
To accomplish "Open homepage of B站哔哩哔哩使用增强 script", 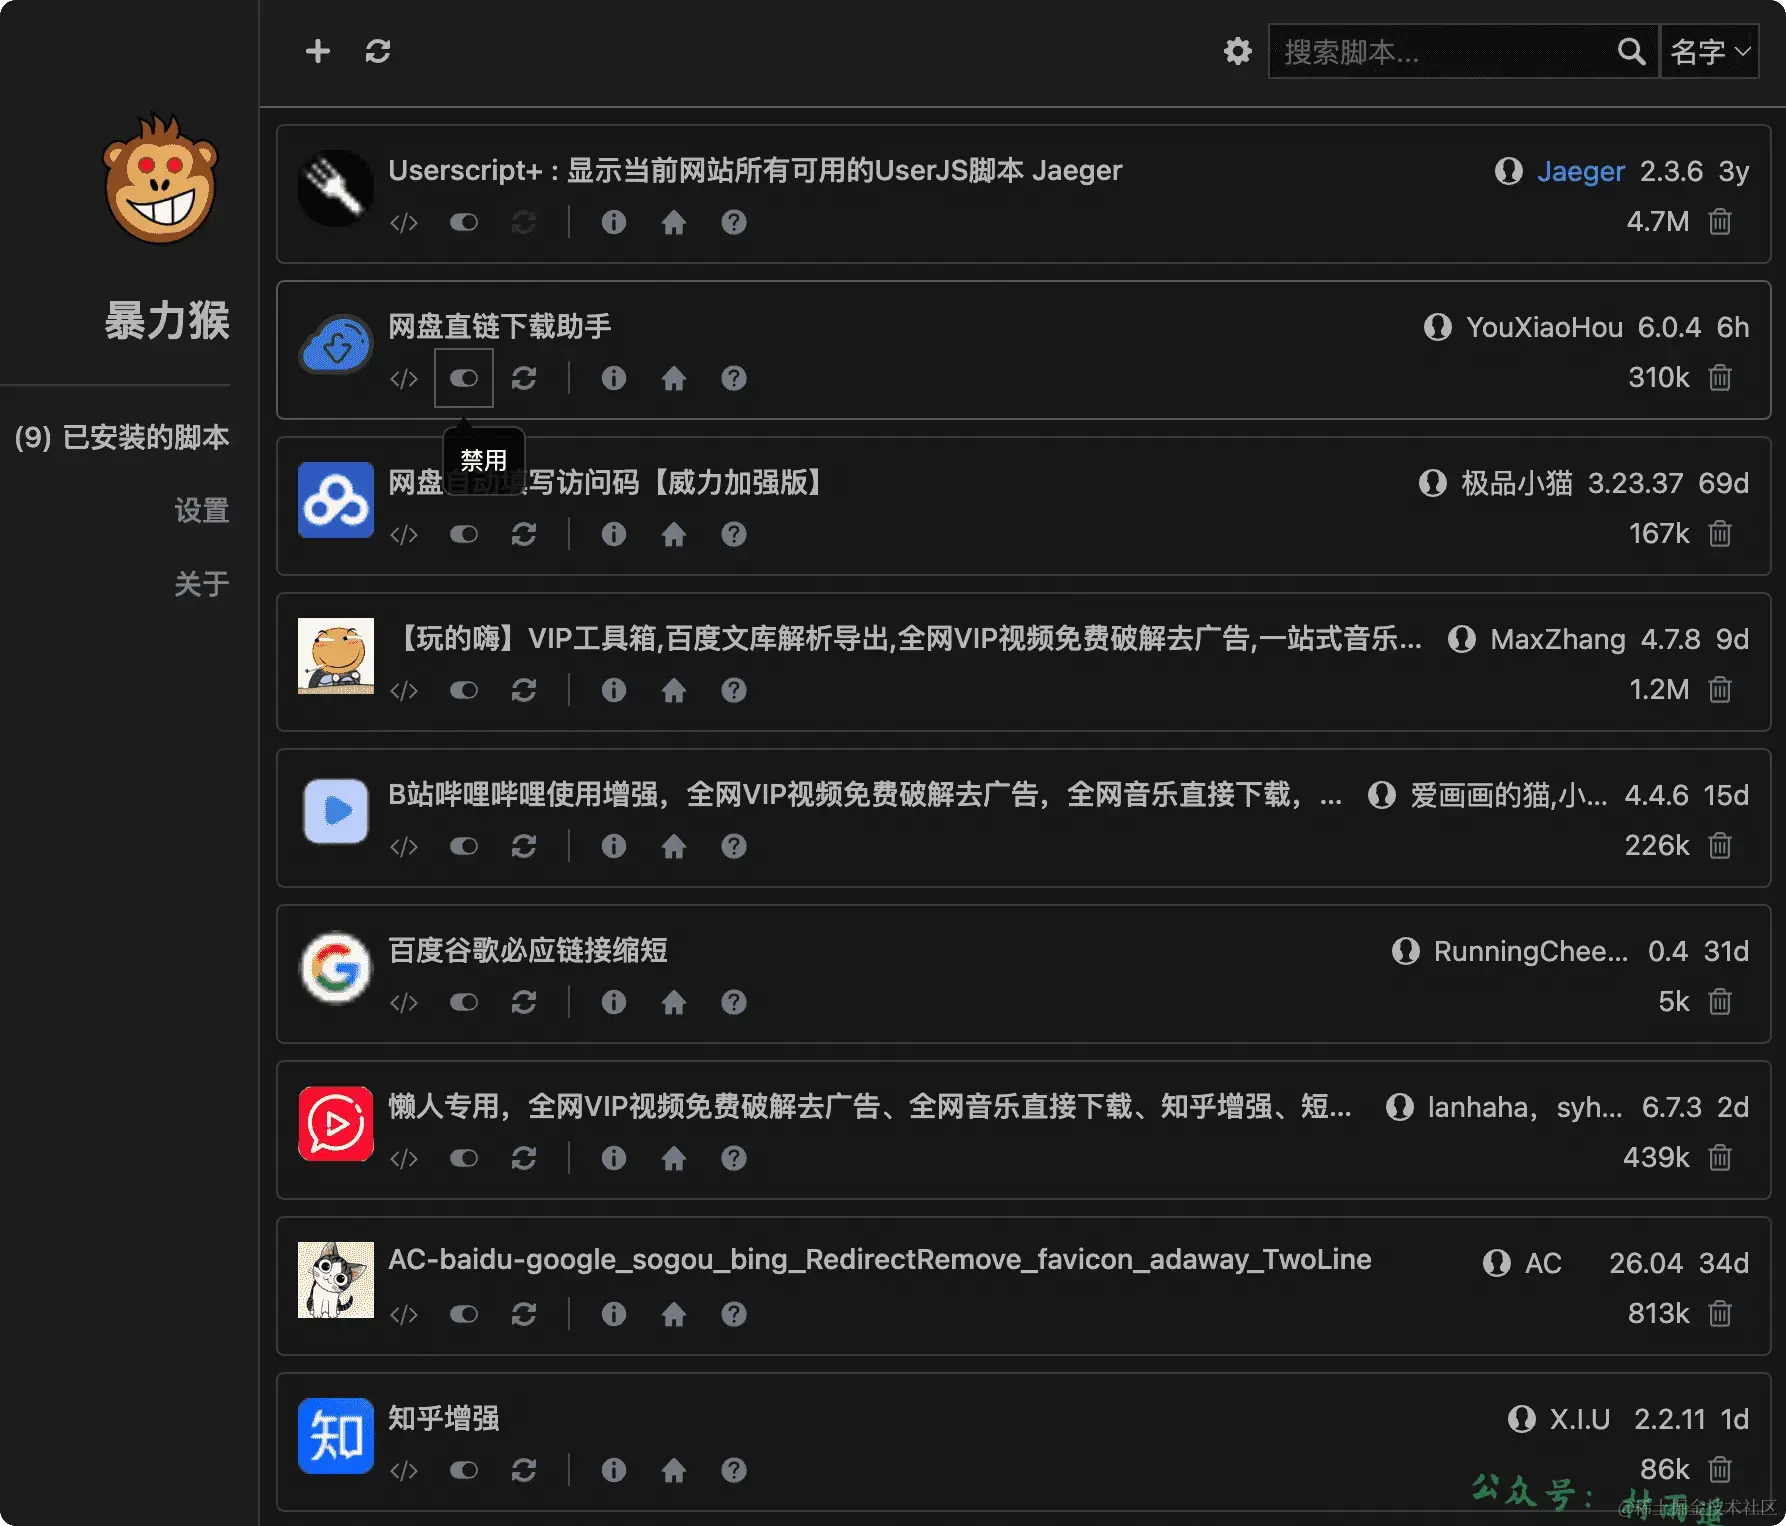I will coord(674,846).
